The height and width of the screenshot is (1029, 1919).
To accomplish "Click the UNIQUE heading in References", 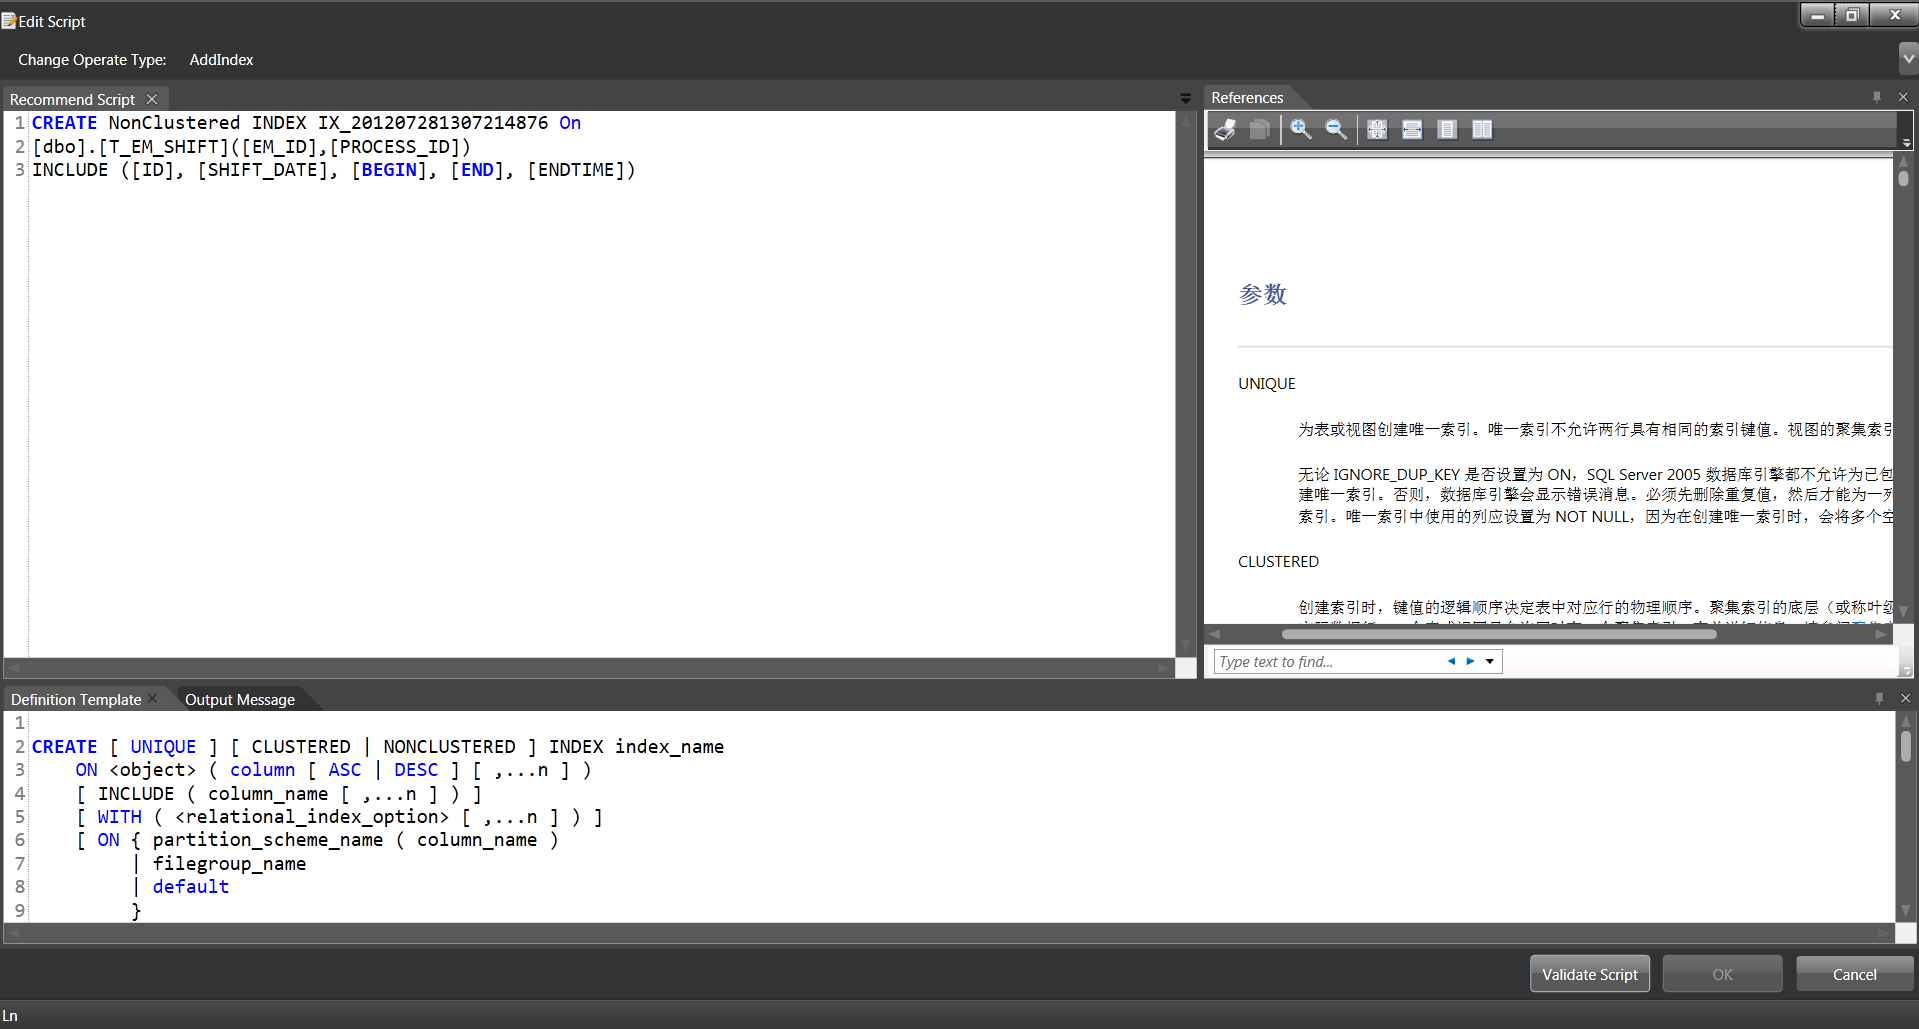I will click(1267, 384).
